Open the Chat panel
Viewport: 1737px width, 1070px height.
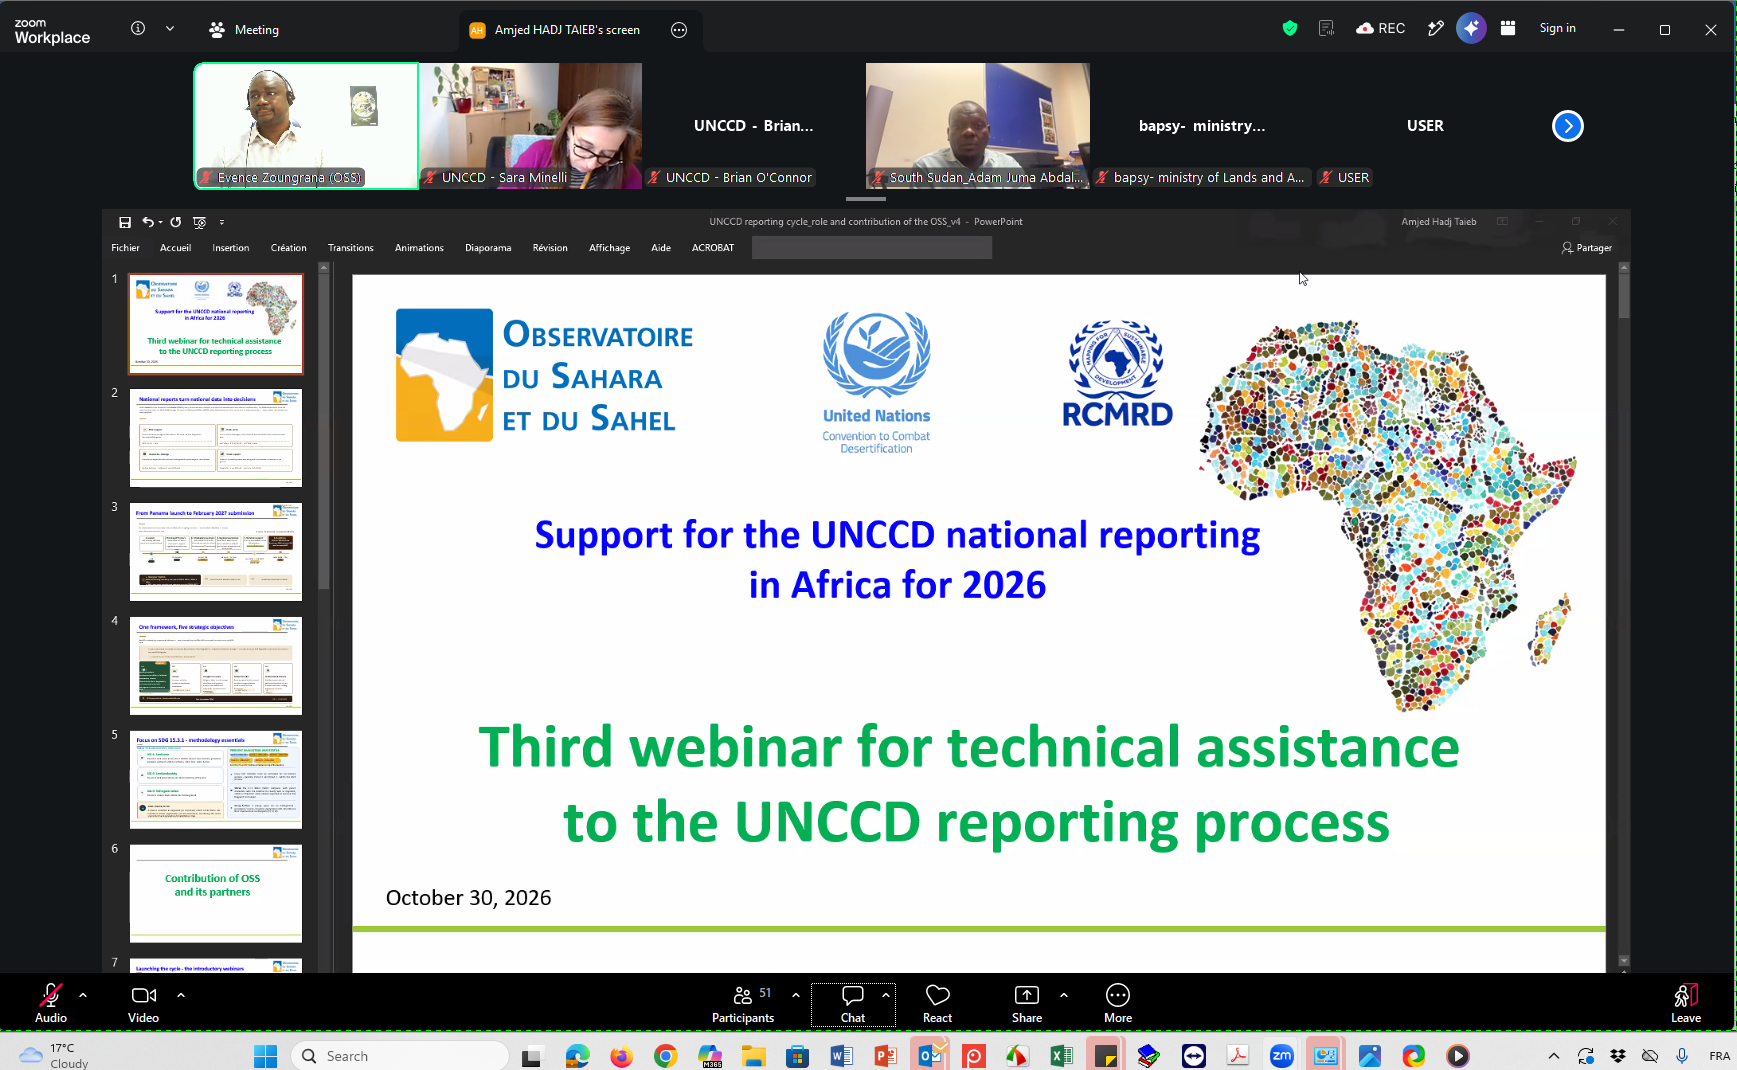[853, 1003]
